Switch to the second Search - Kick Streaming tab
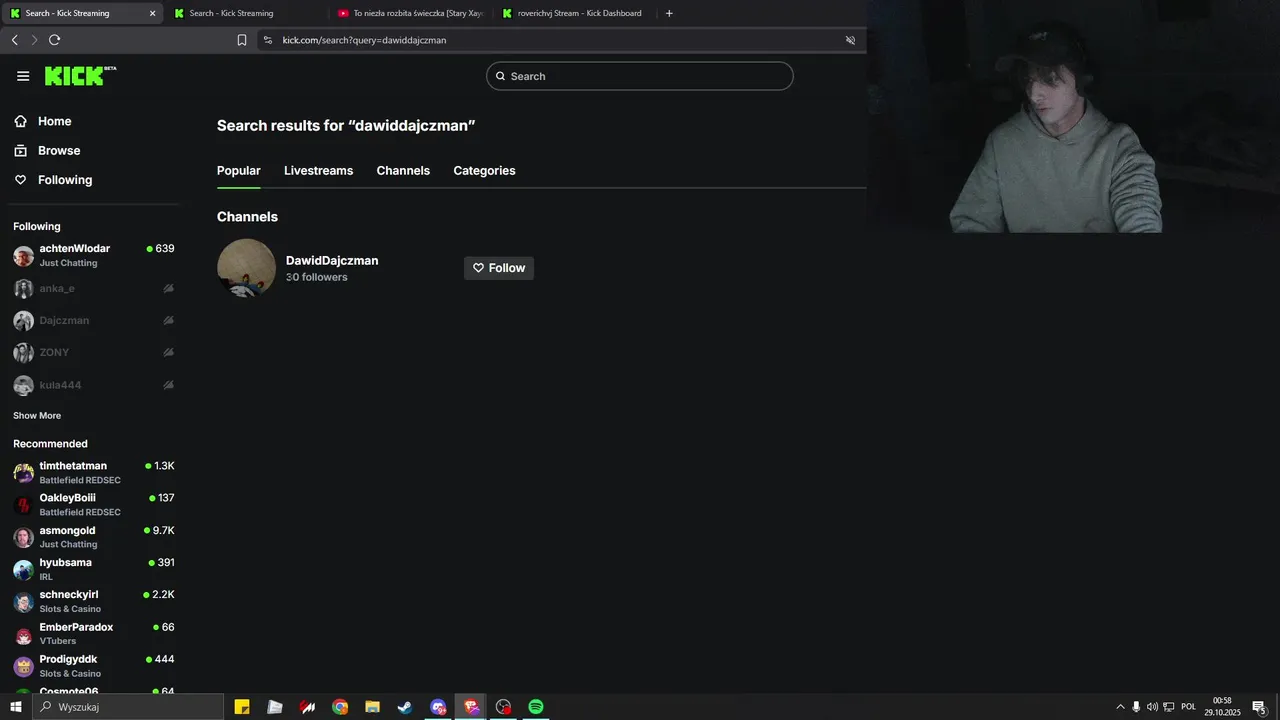Screen dimensions: 1280x720 pos(245,13)
